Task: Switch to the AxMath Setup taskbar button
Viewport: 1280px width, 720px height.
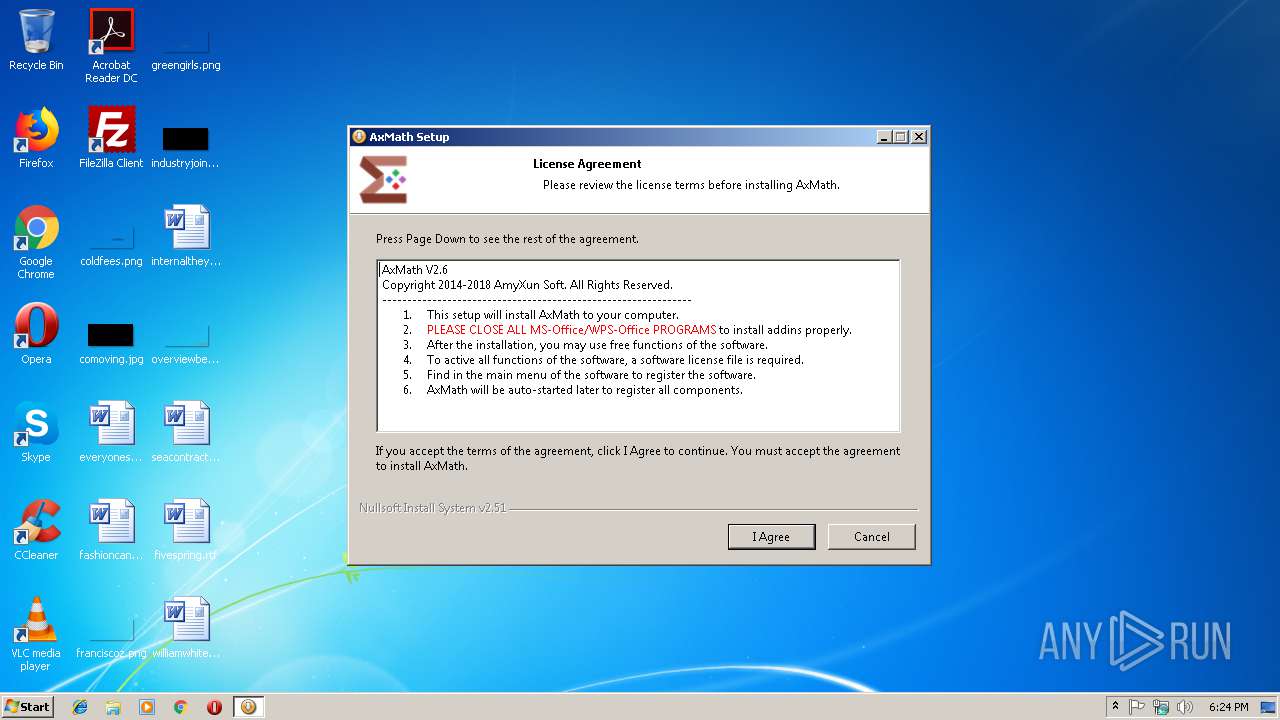Action: click(248, 706)
